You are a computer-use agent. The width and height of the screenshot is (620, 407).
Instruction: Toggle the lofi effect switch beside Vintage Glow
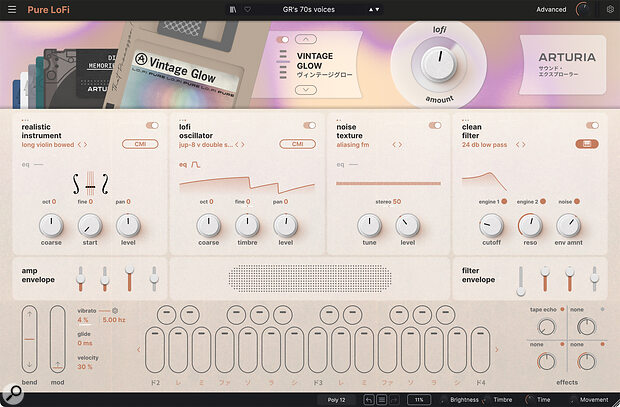point(283,40)
